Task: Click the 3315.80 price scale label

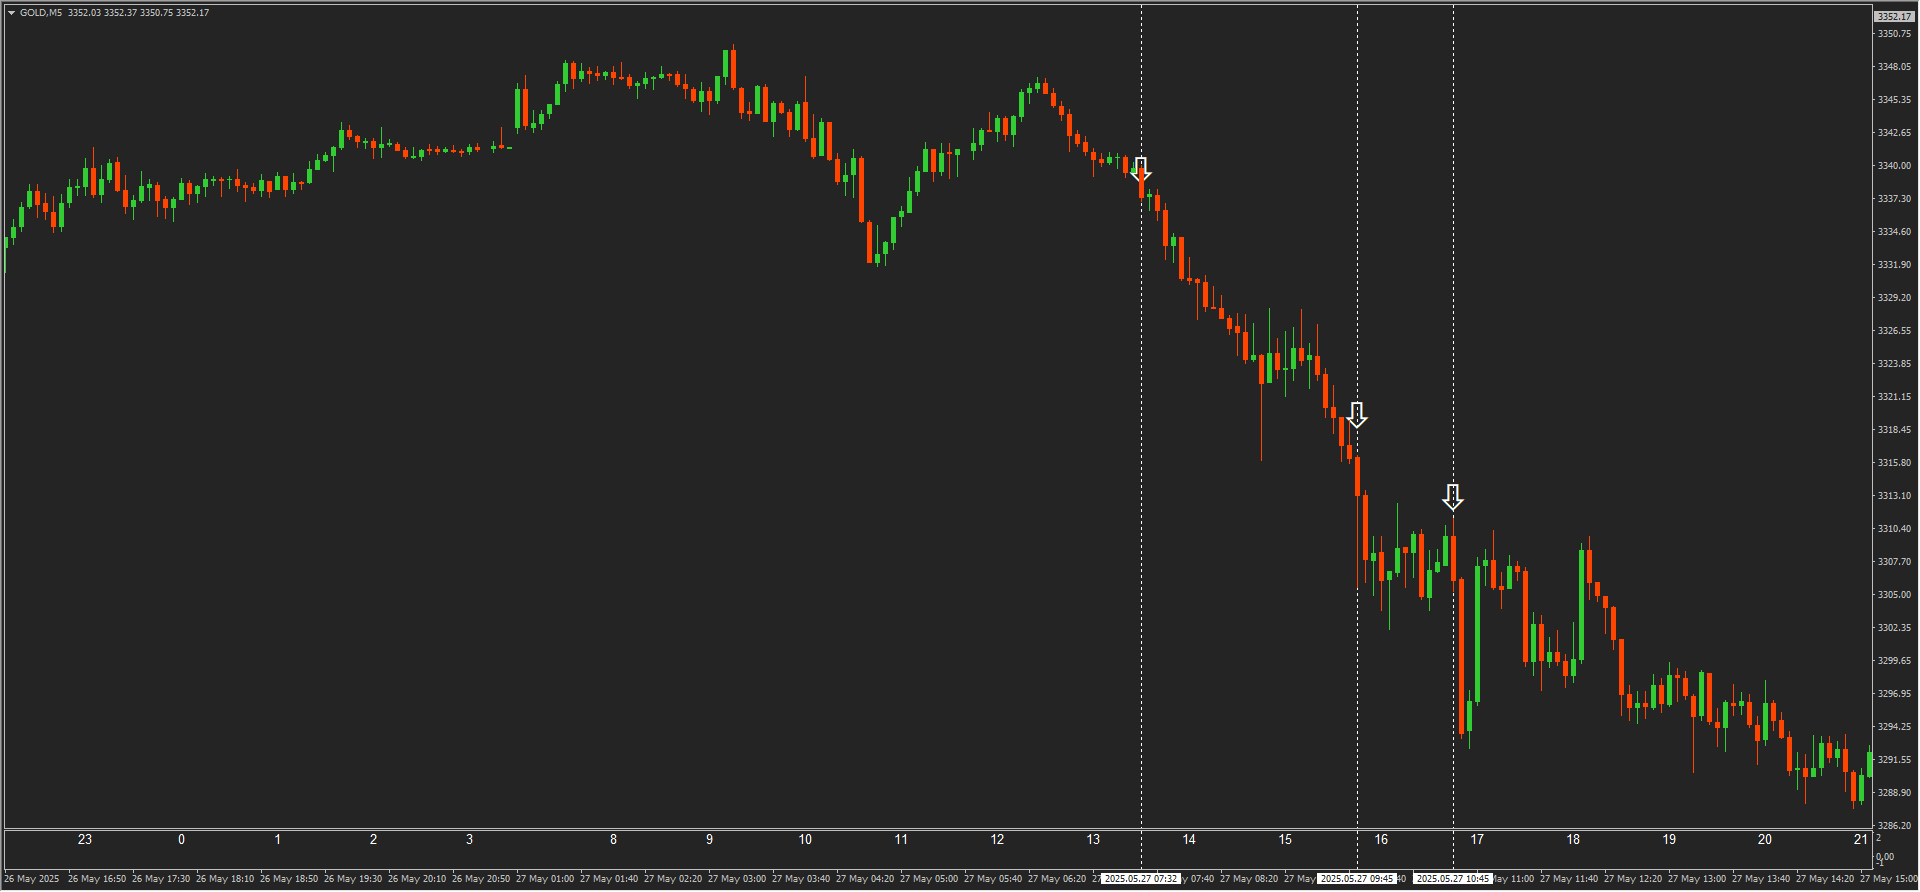Action: point(1894,463)
